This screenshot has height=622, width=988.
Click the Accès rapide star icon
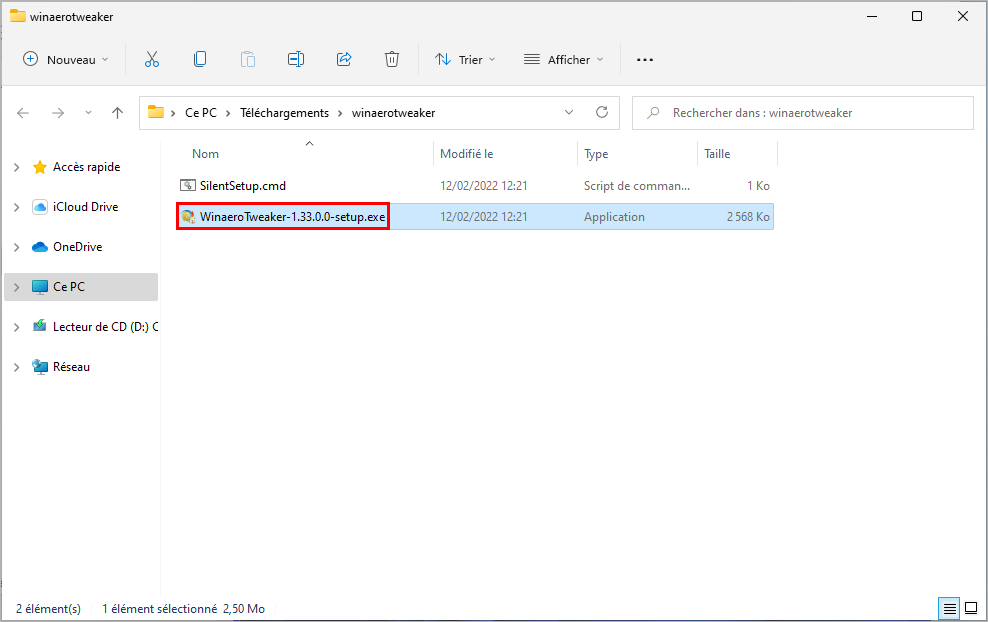coord(40,167)
